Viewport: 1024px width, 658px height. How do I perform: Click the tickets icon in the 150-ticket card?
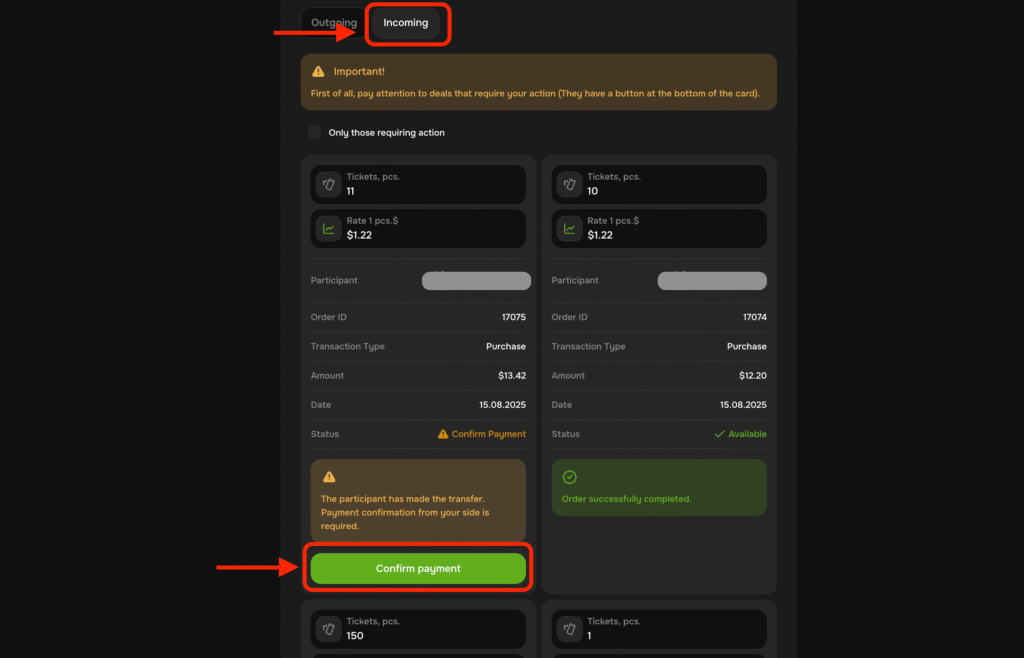click(329, 629)
